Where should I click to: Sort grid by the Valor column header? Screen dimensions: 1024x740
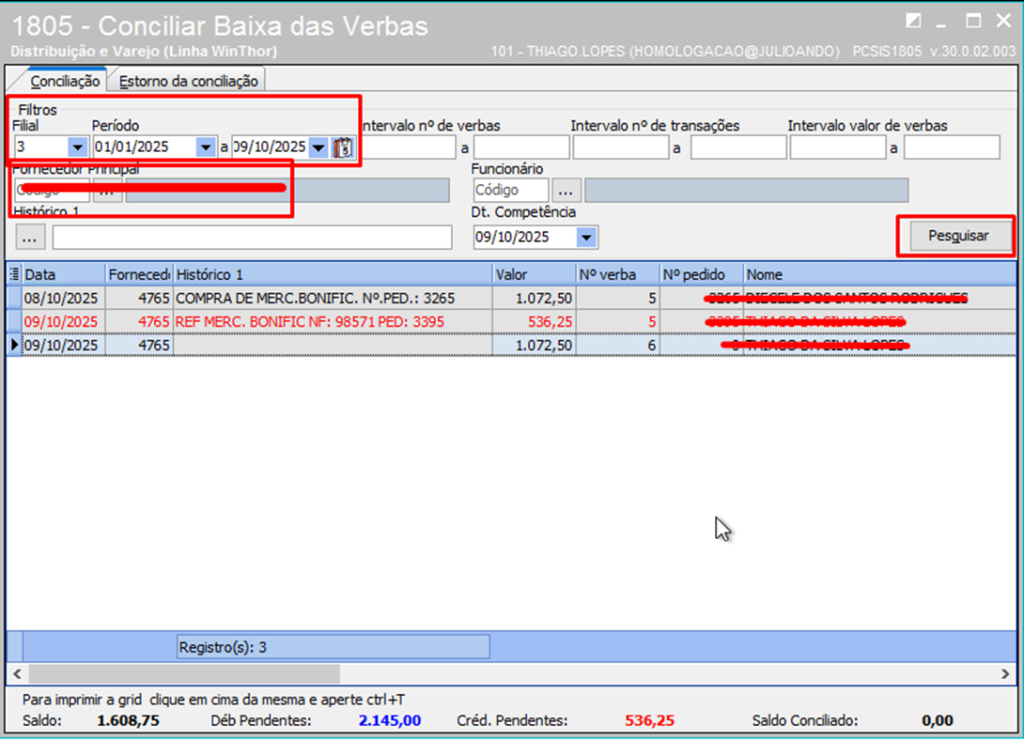[533, 274]
